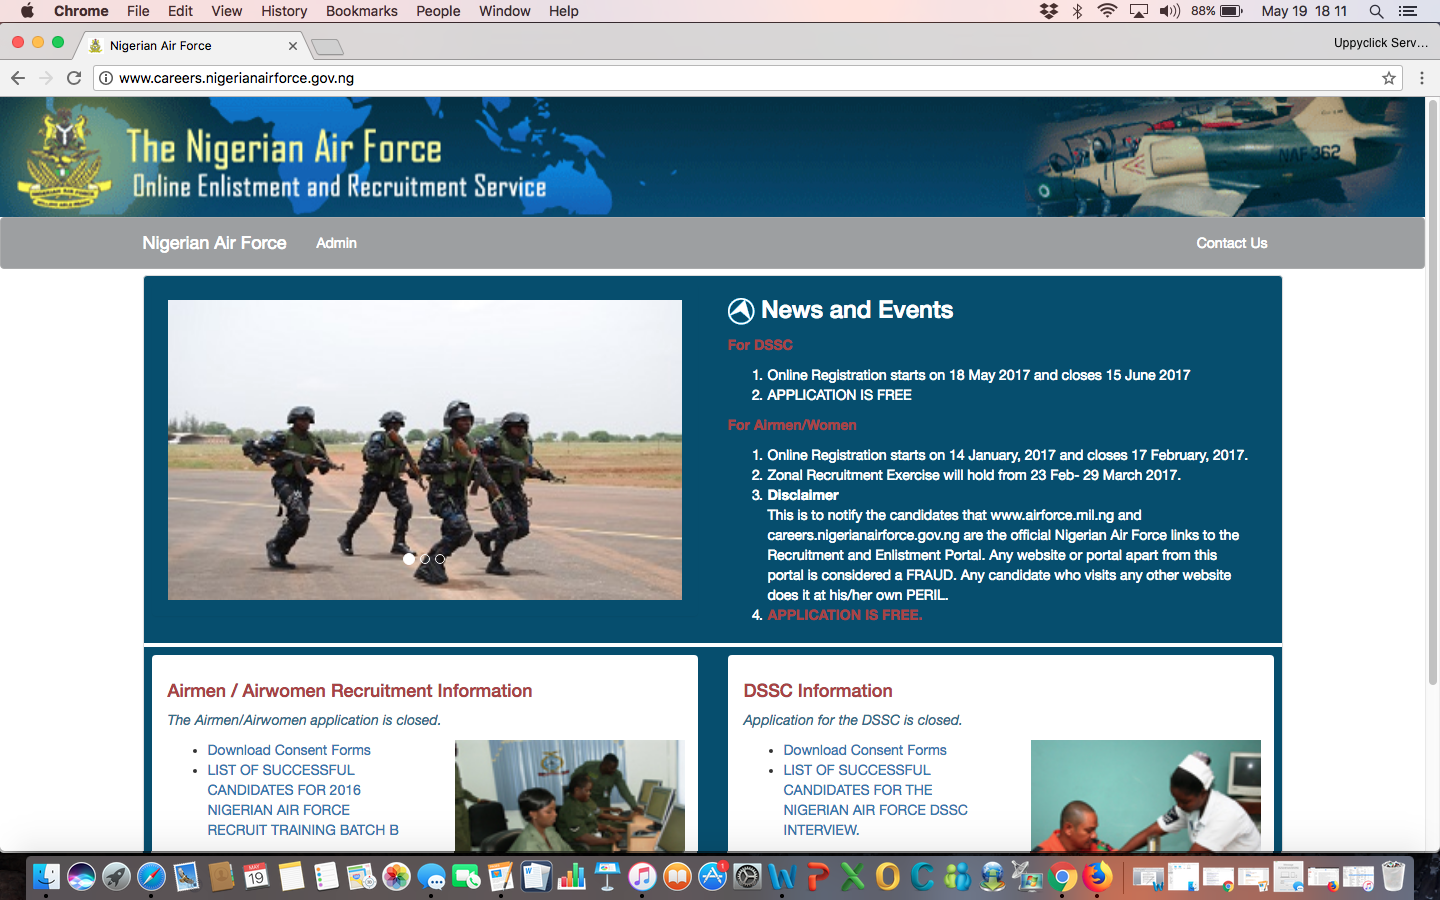This screenshot has height=900, width=1440.
Task: Reload the page with the refresh icon
Action: 74,78
